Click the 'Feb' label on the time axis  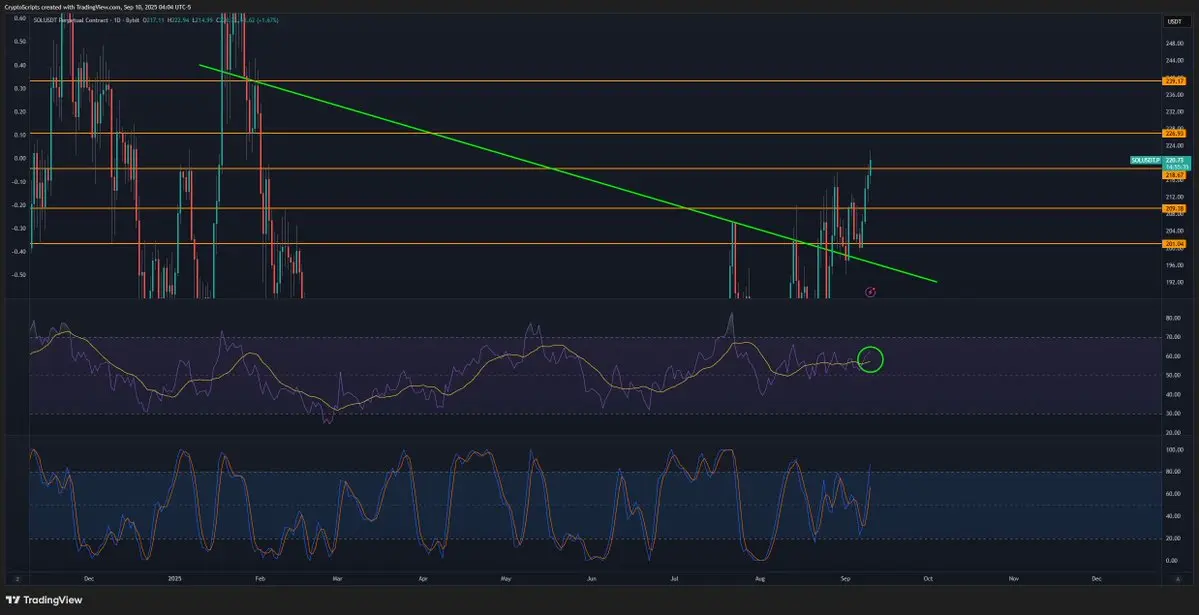point(258,579)
